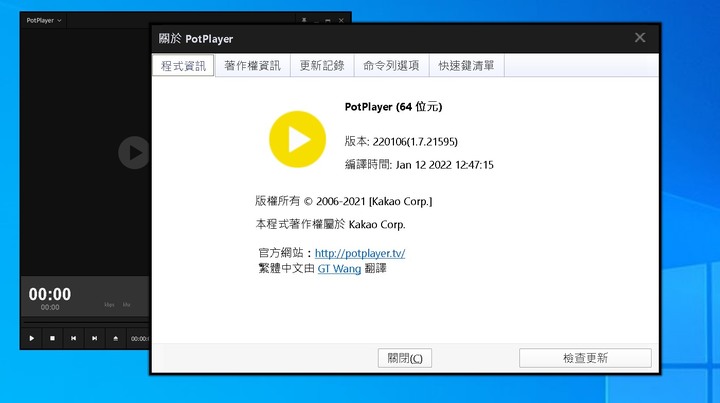This screenshot has height=403, width=720.
Task: Maximize the PotPlayer main window
Action: tap(328, 20)
